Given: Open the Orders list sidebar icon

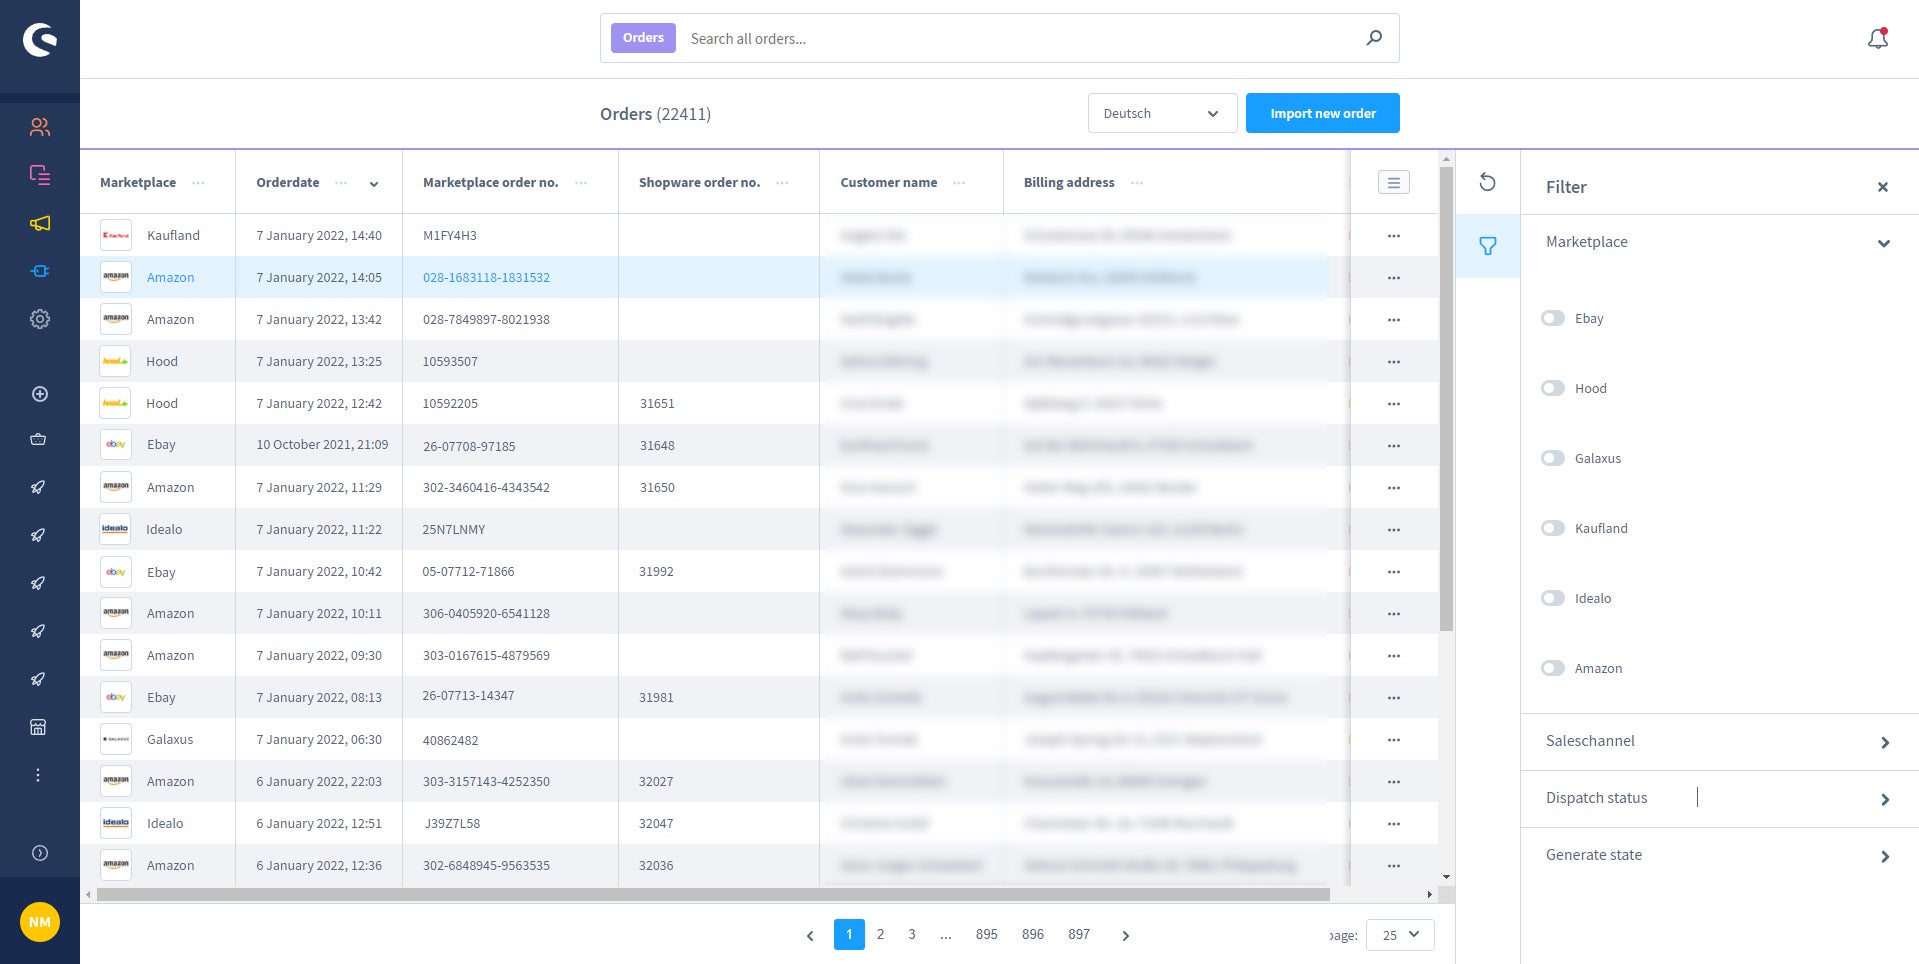Looking at the screenshot, I should (40, 175).
